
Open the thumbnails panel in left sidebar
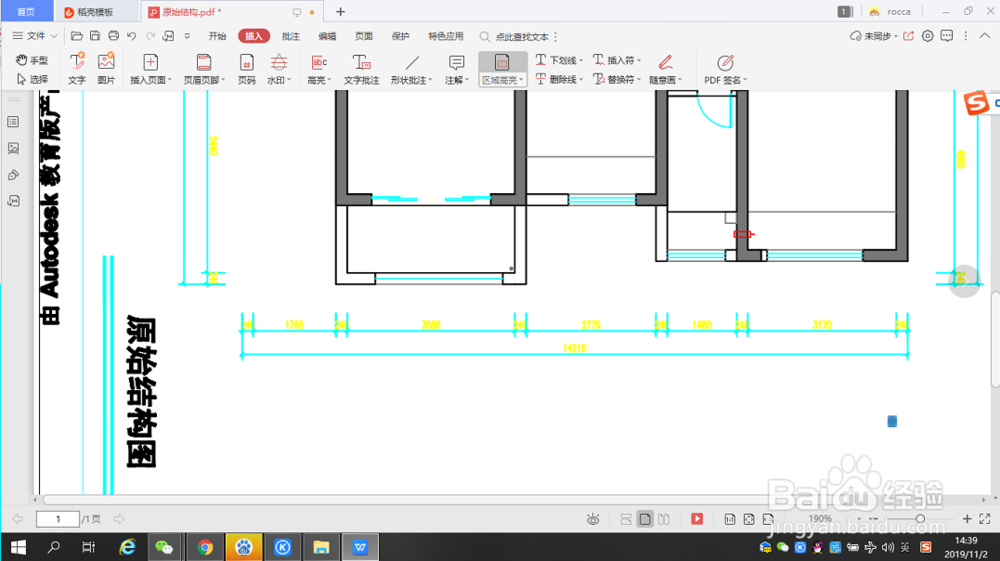pyautogui.click(x=13, y=122)
